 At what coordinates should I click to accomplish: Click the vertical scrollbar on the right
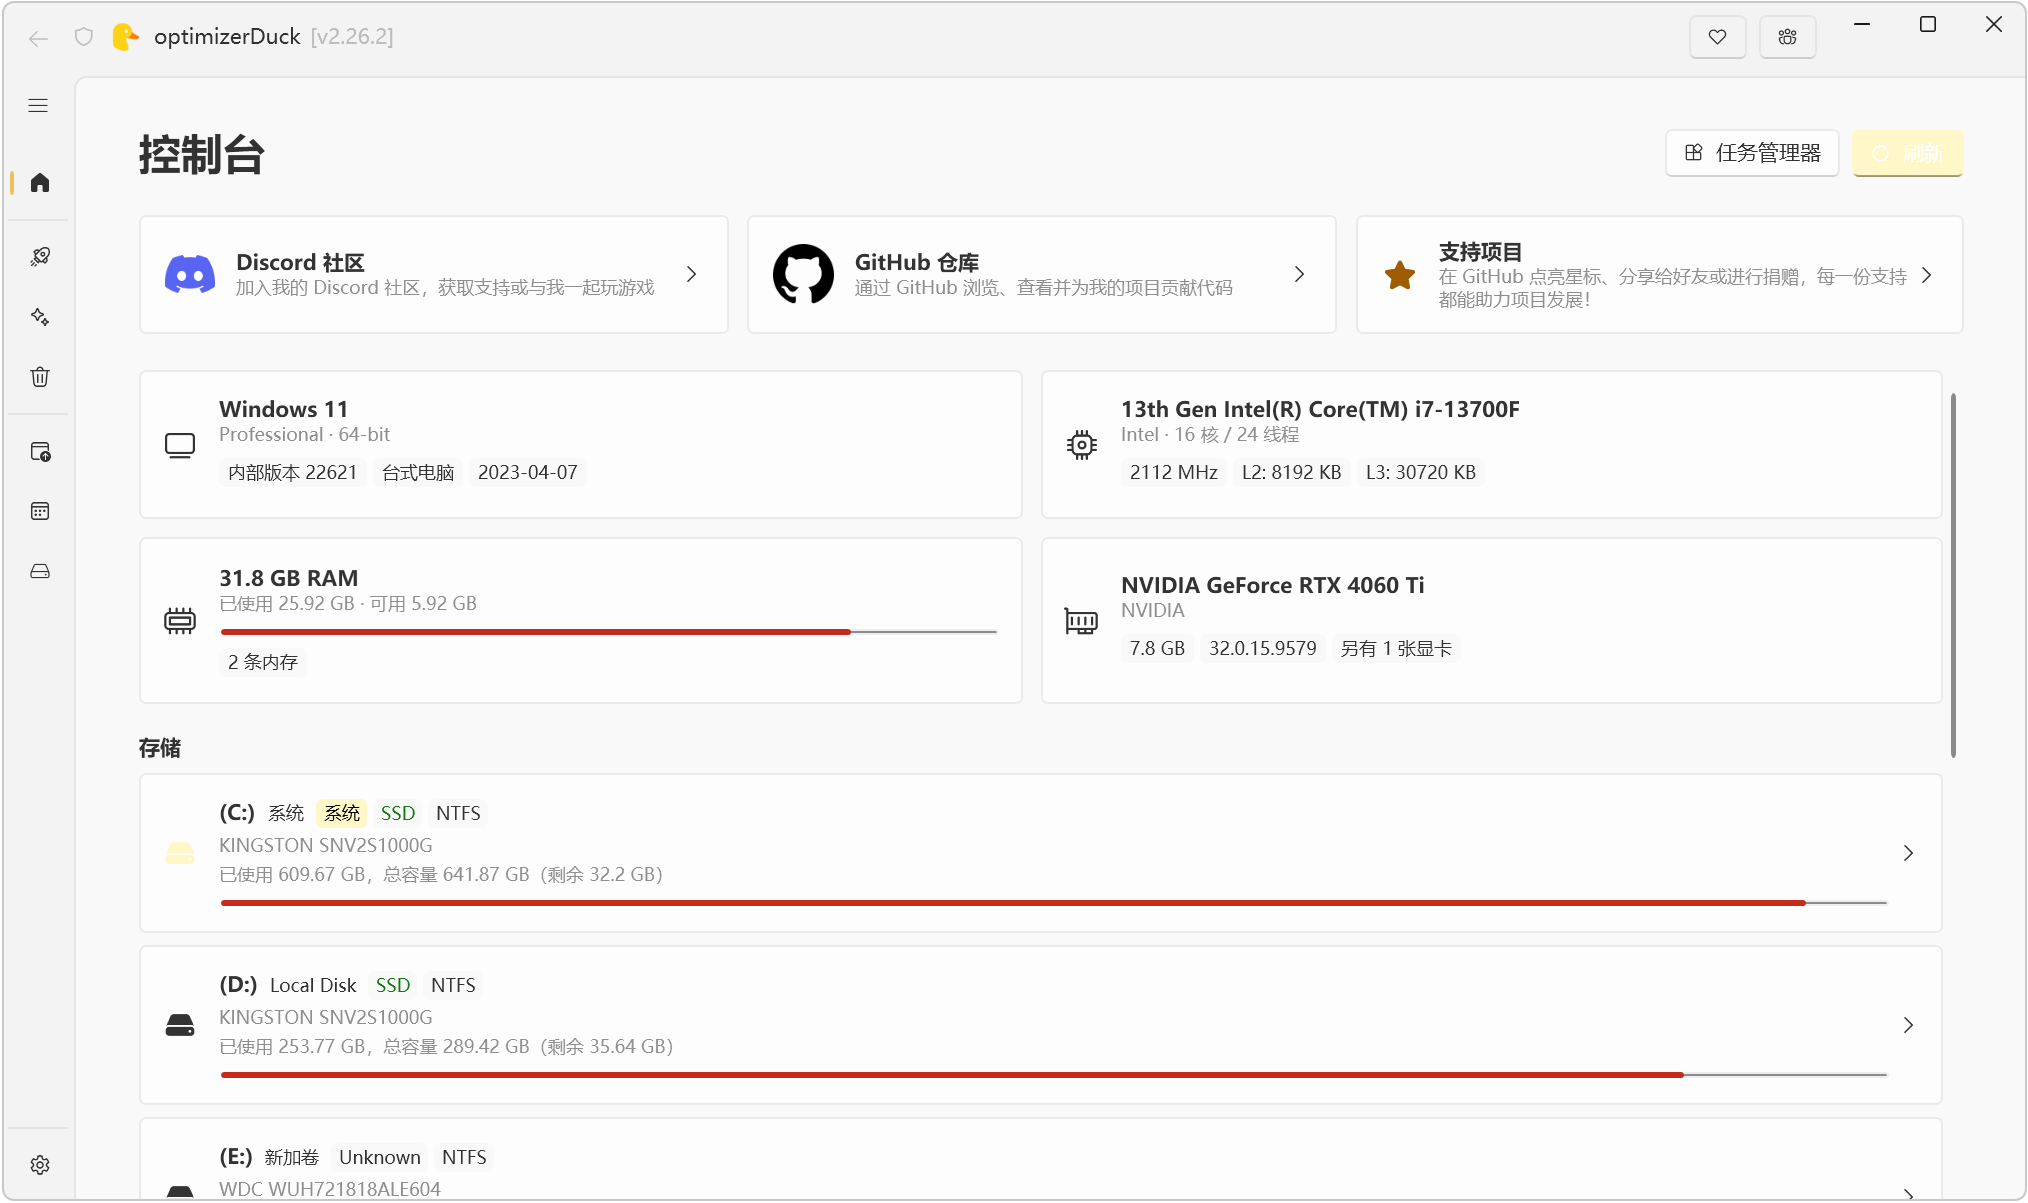click(x=1953, y=575)
